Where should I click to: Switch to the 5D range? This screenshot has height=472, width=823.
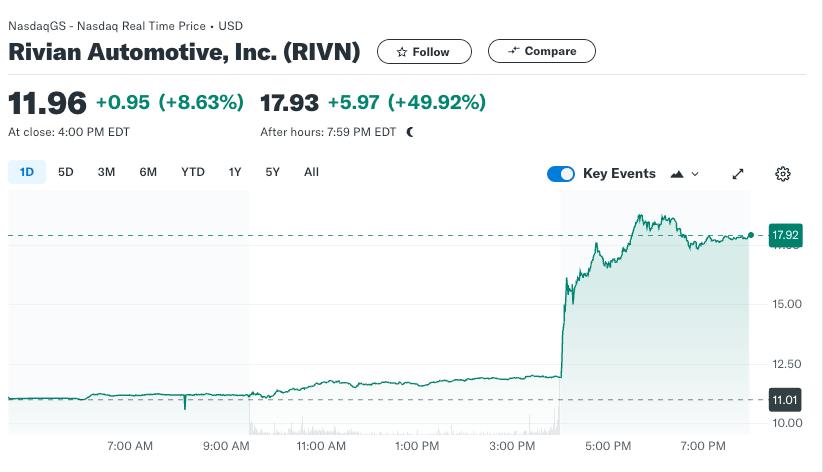pos(66,172)
